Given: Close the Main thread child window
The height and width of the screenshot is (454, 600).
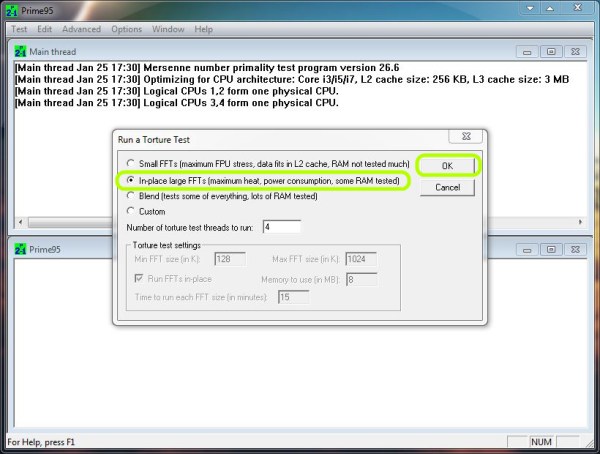Looking at the screenshot, I should point(575,52).
